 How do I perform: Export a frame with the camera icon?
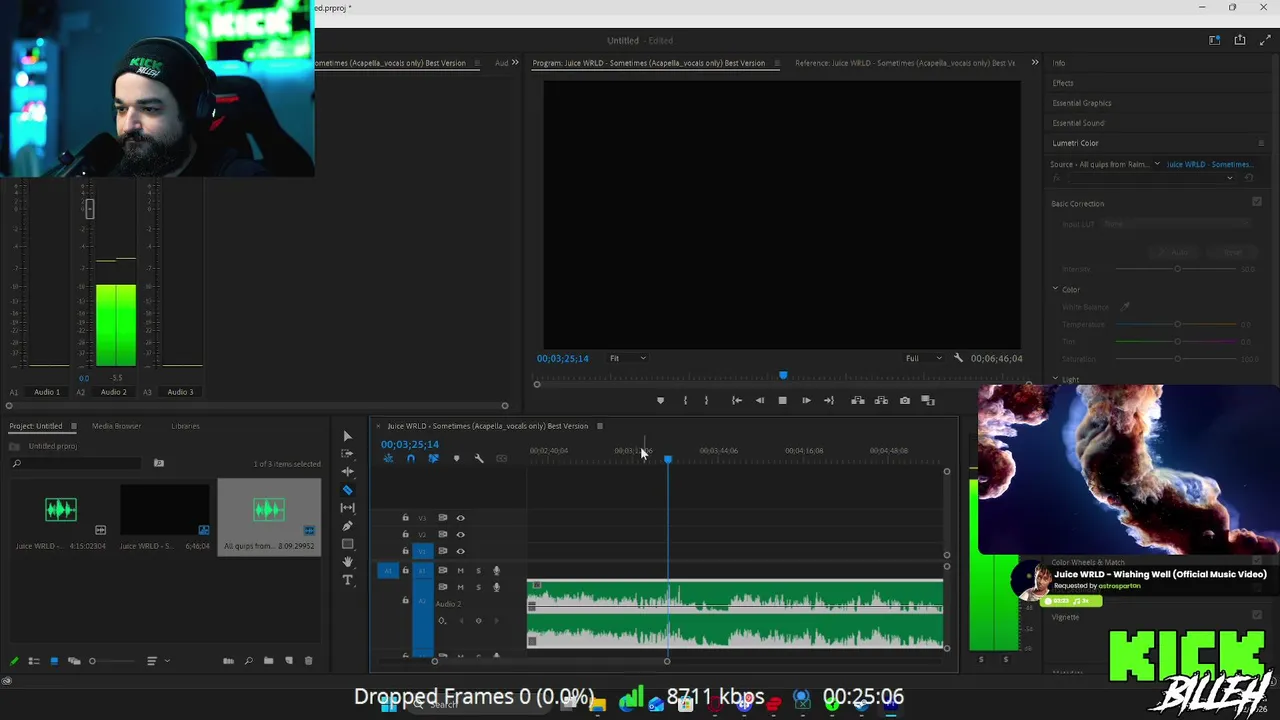(x=905, y=401)
